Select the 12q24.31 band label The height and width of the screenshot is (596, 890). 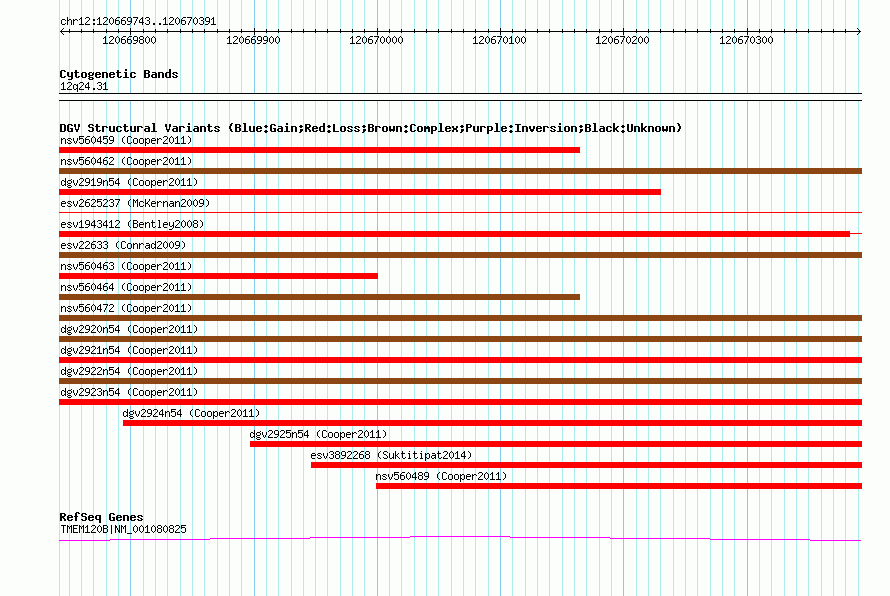click(x=84, y=86)
